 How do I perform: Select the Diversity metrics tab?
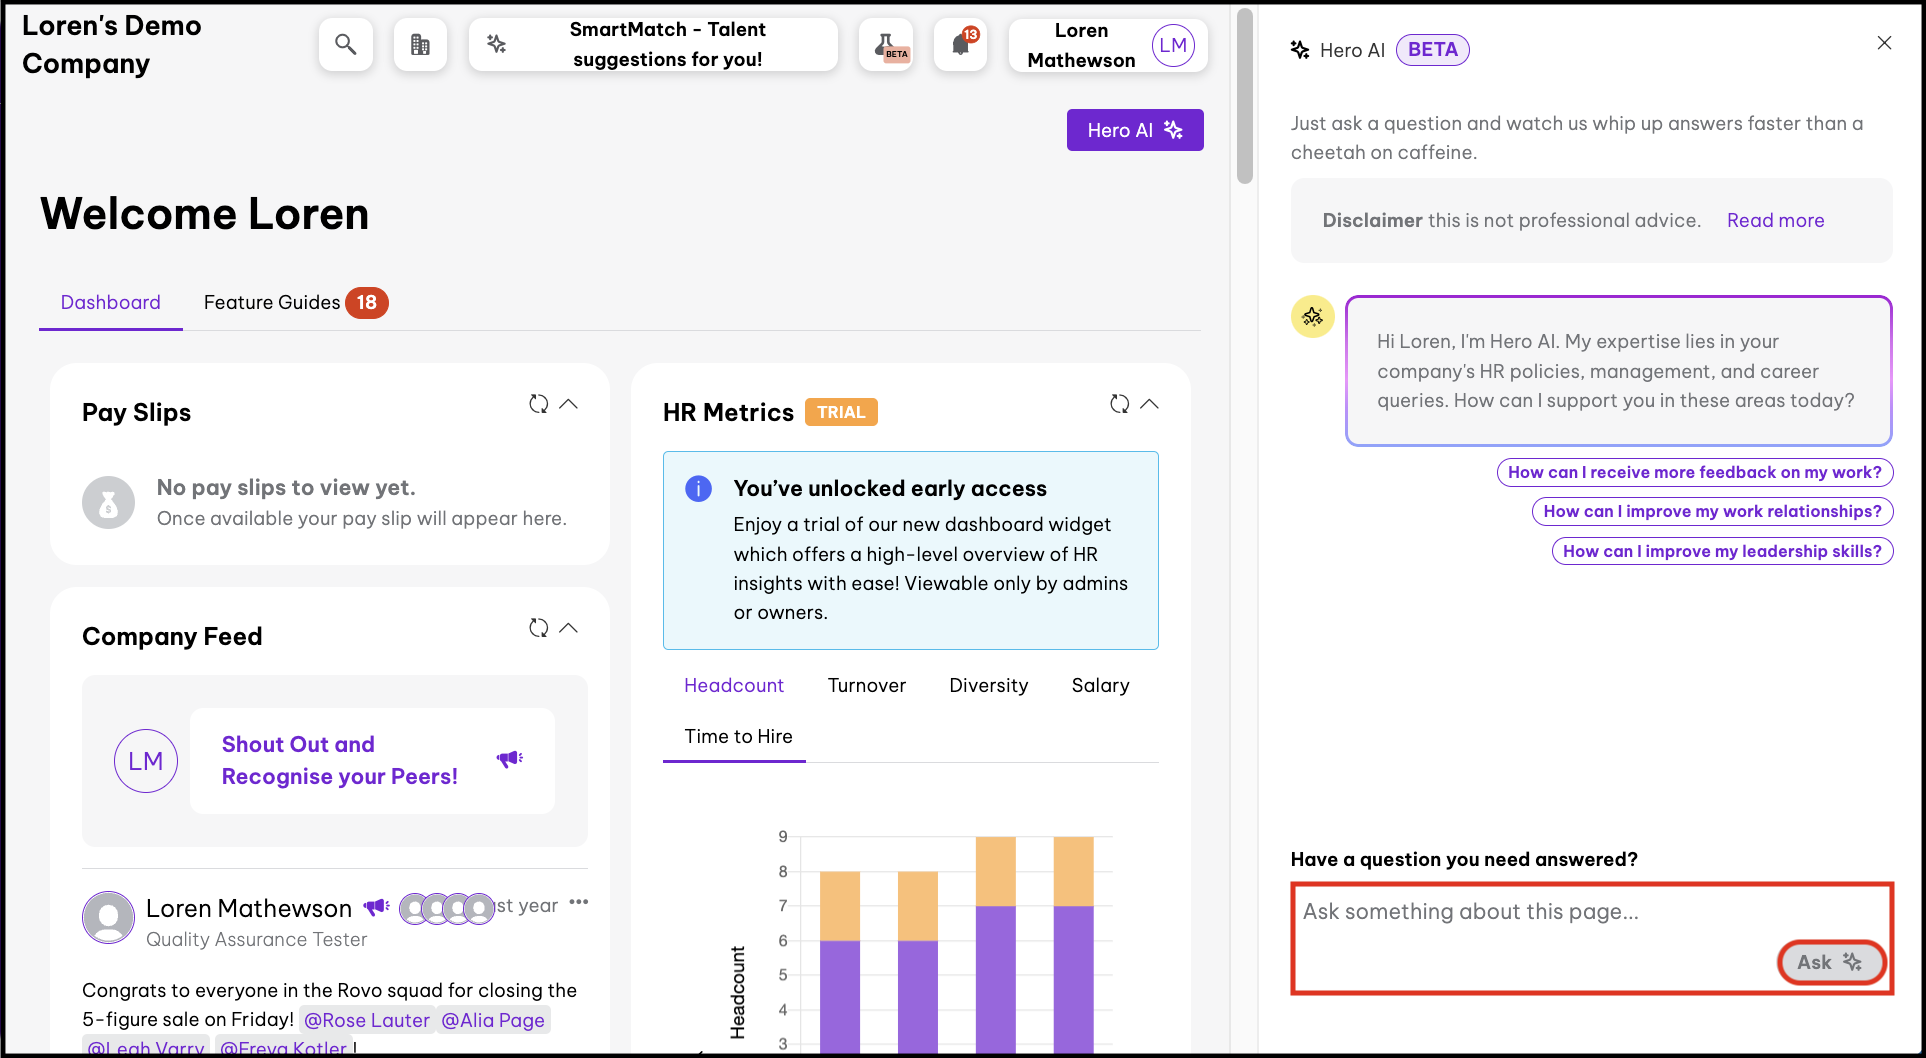click(988, 685)
